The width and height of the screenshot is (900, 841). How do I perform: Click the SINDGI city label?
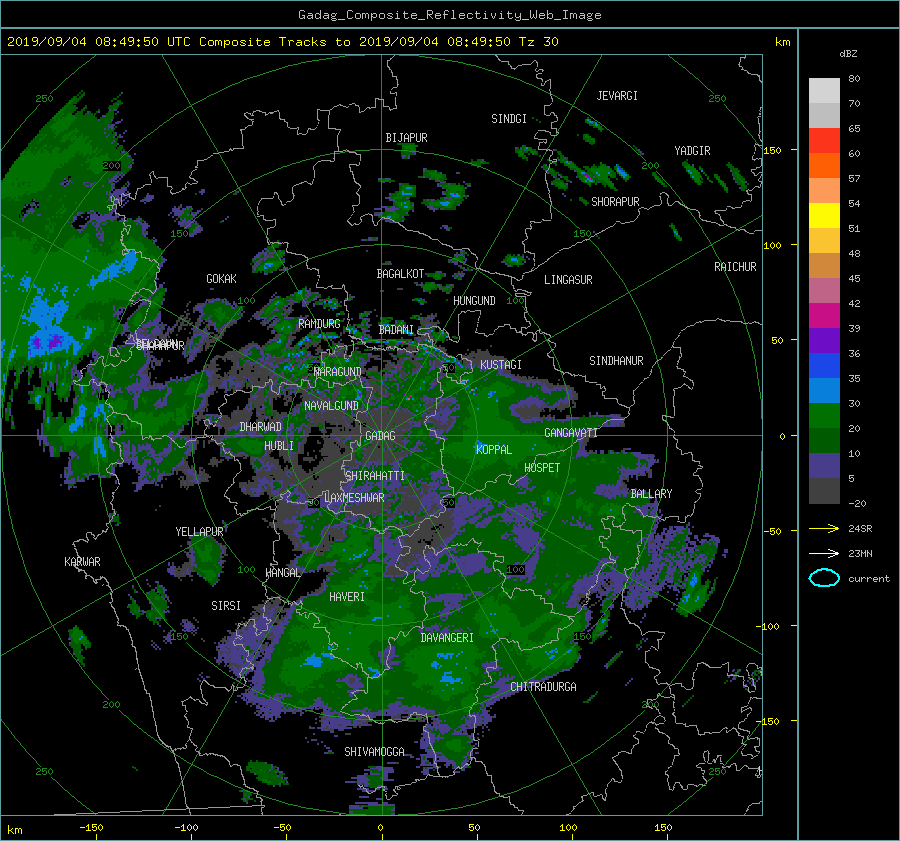click(x=509, y=119)
